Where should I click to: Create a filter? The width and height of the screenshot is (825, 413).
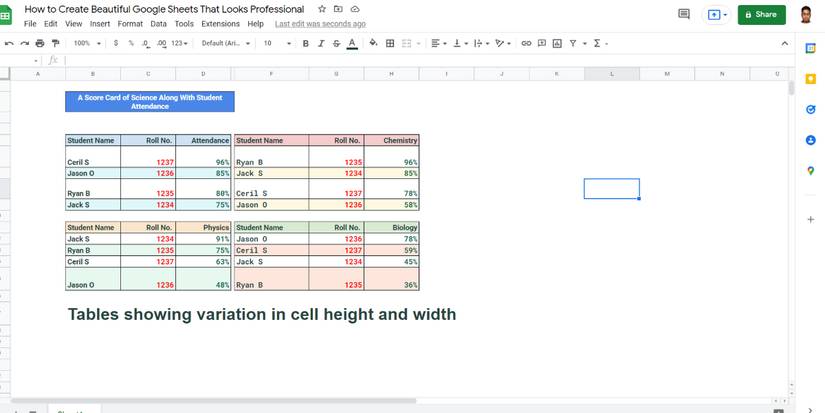572,43
